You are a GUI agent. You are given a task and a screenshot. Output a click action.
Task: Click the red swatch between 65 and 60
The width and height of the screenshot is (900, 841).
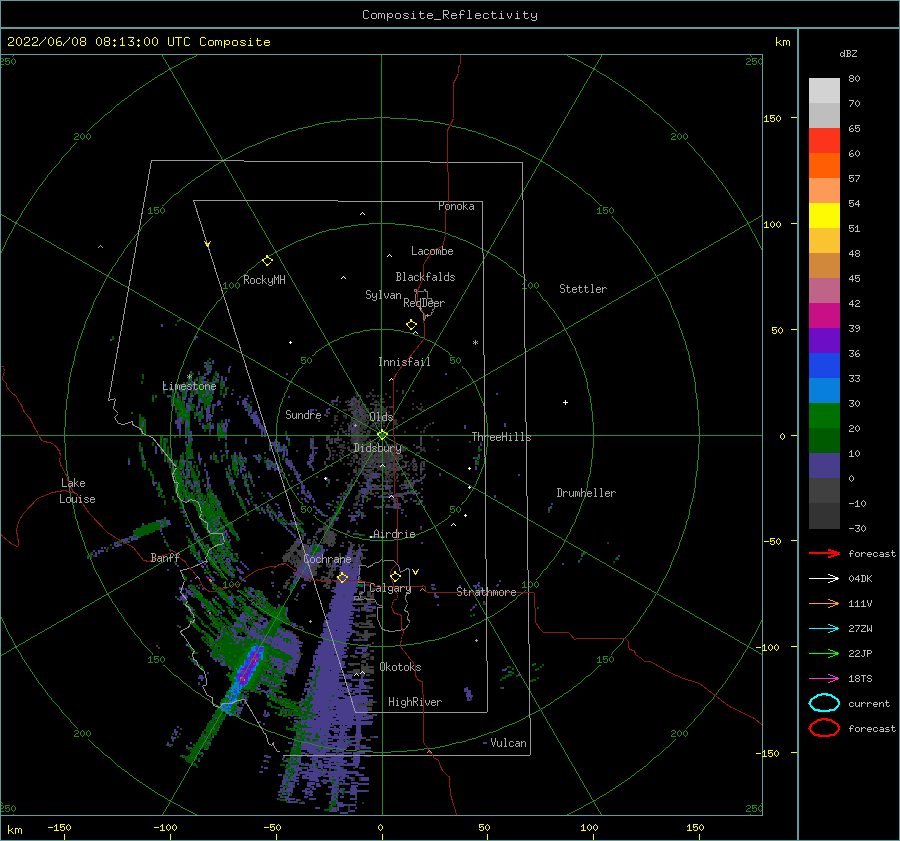824,141
